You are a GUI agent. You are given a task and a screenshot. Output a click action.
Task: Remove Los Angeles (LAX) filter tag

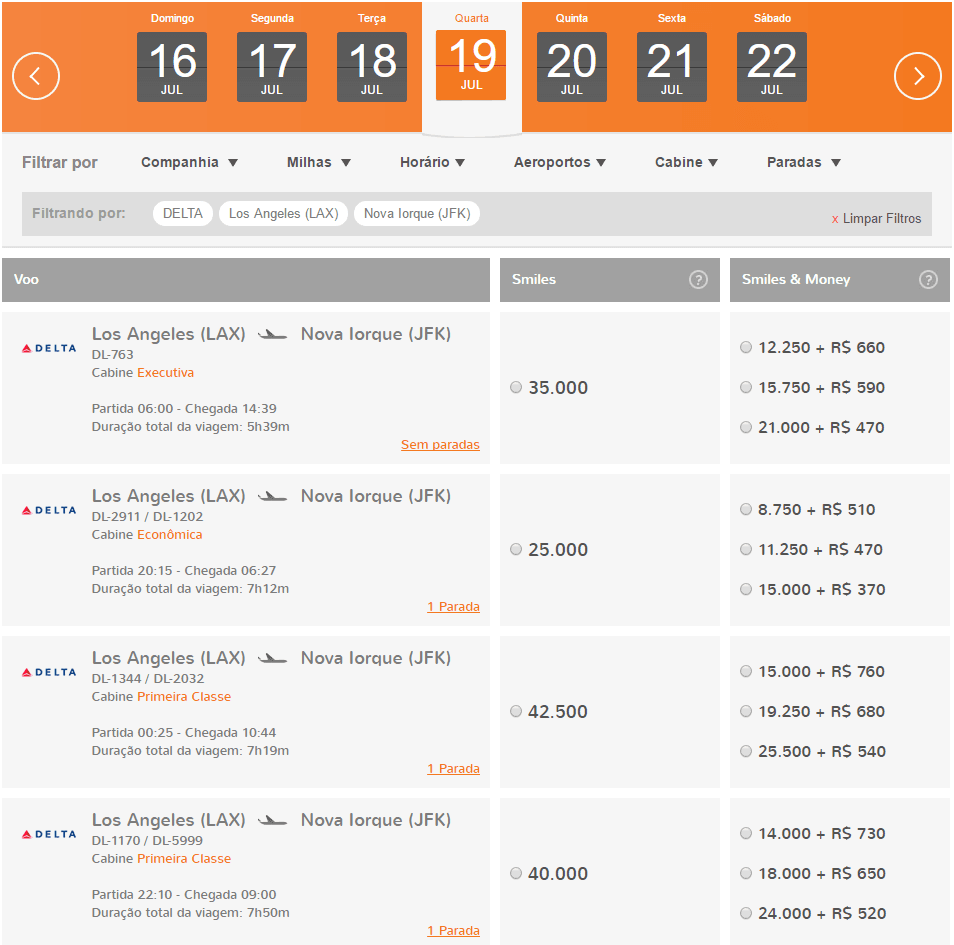click(x=284, y=214)
